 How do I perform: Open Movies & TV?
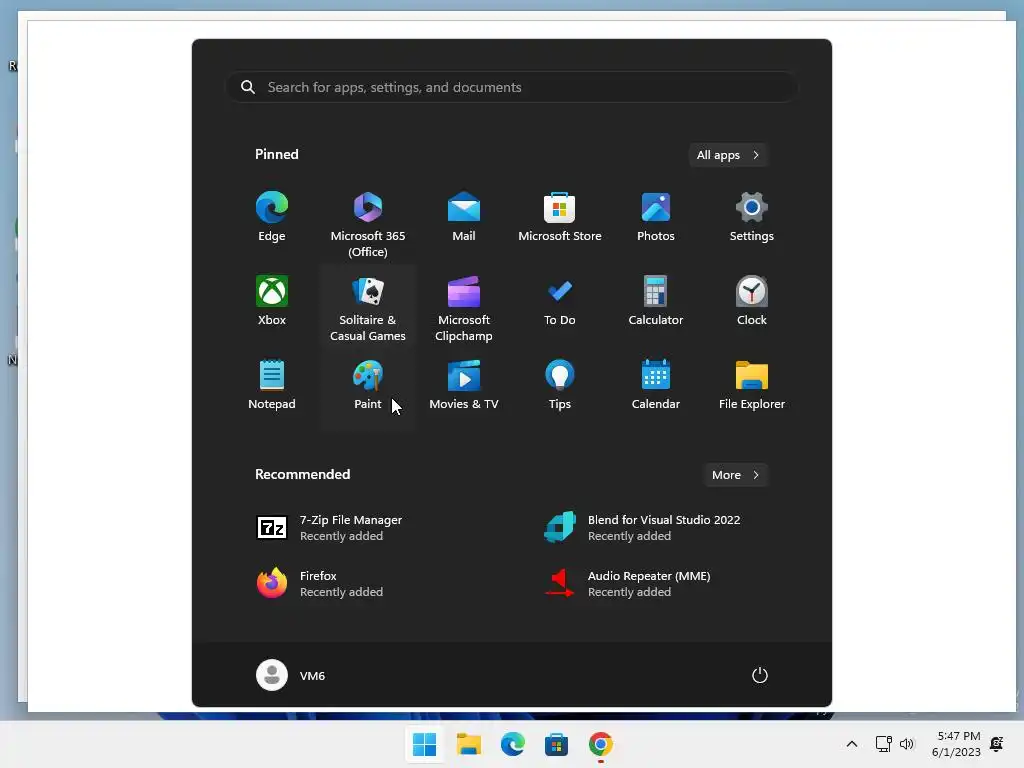click(x=464, y=385)
